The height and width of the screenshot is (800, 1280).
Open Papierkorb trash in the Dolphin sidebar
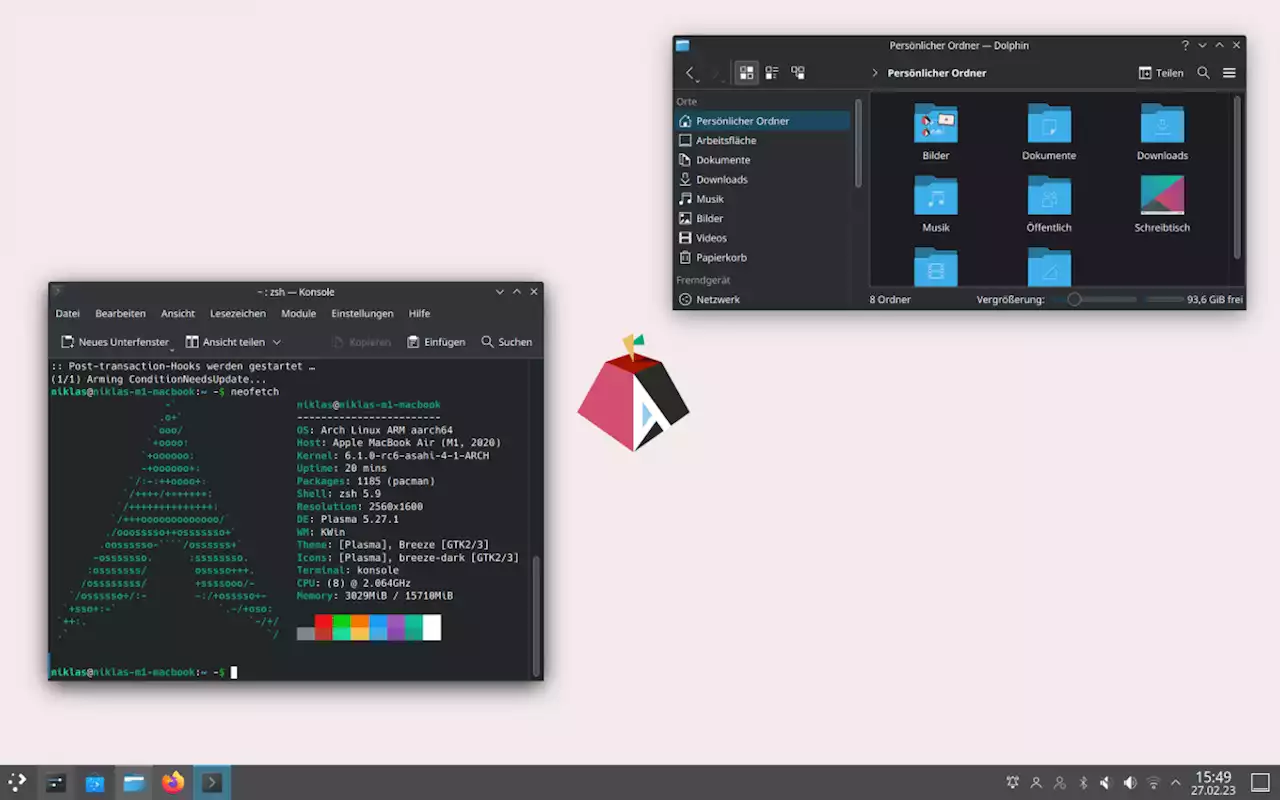click(x=762, y=257)
